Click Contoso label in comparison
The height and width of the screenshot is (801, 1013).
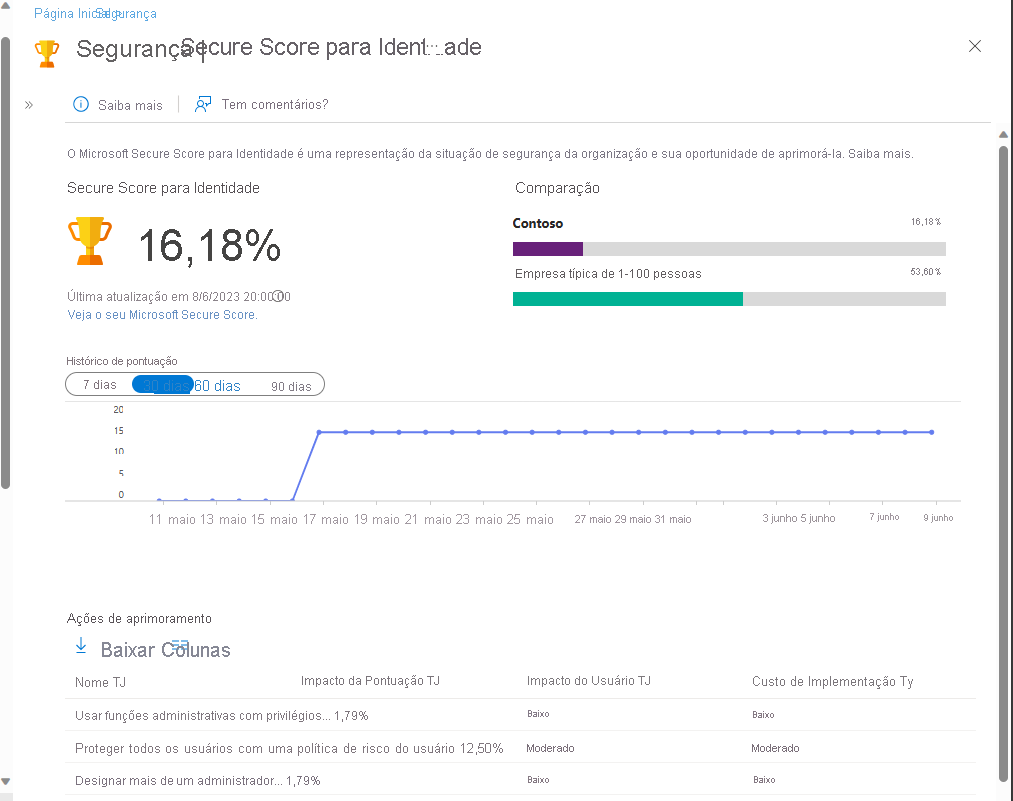click(x=538, y=224)
